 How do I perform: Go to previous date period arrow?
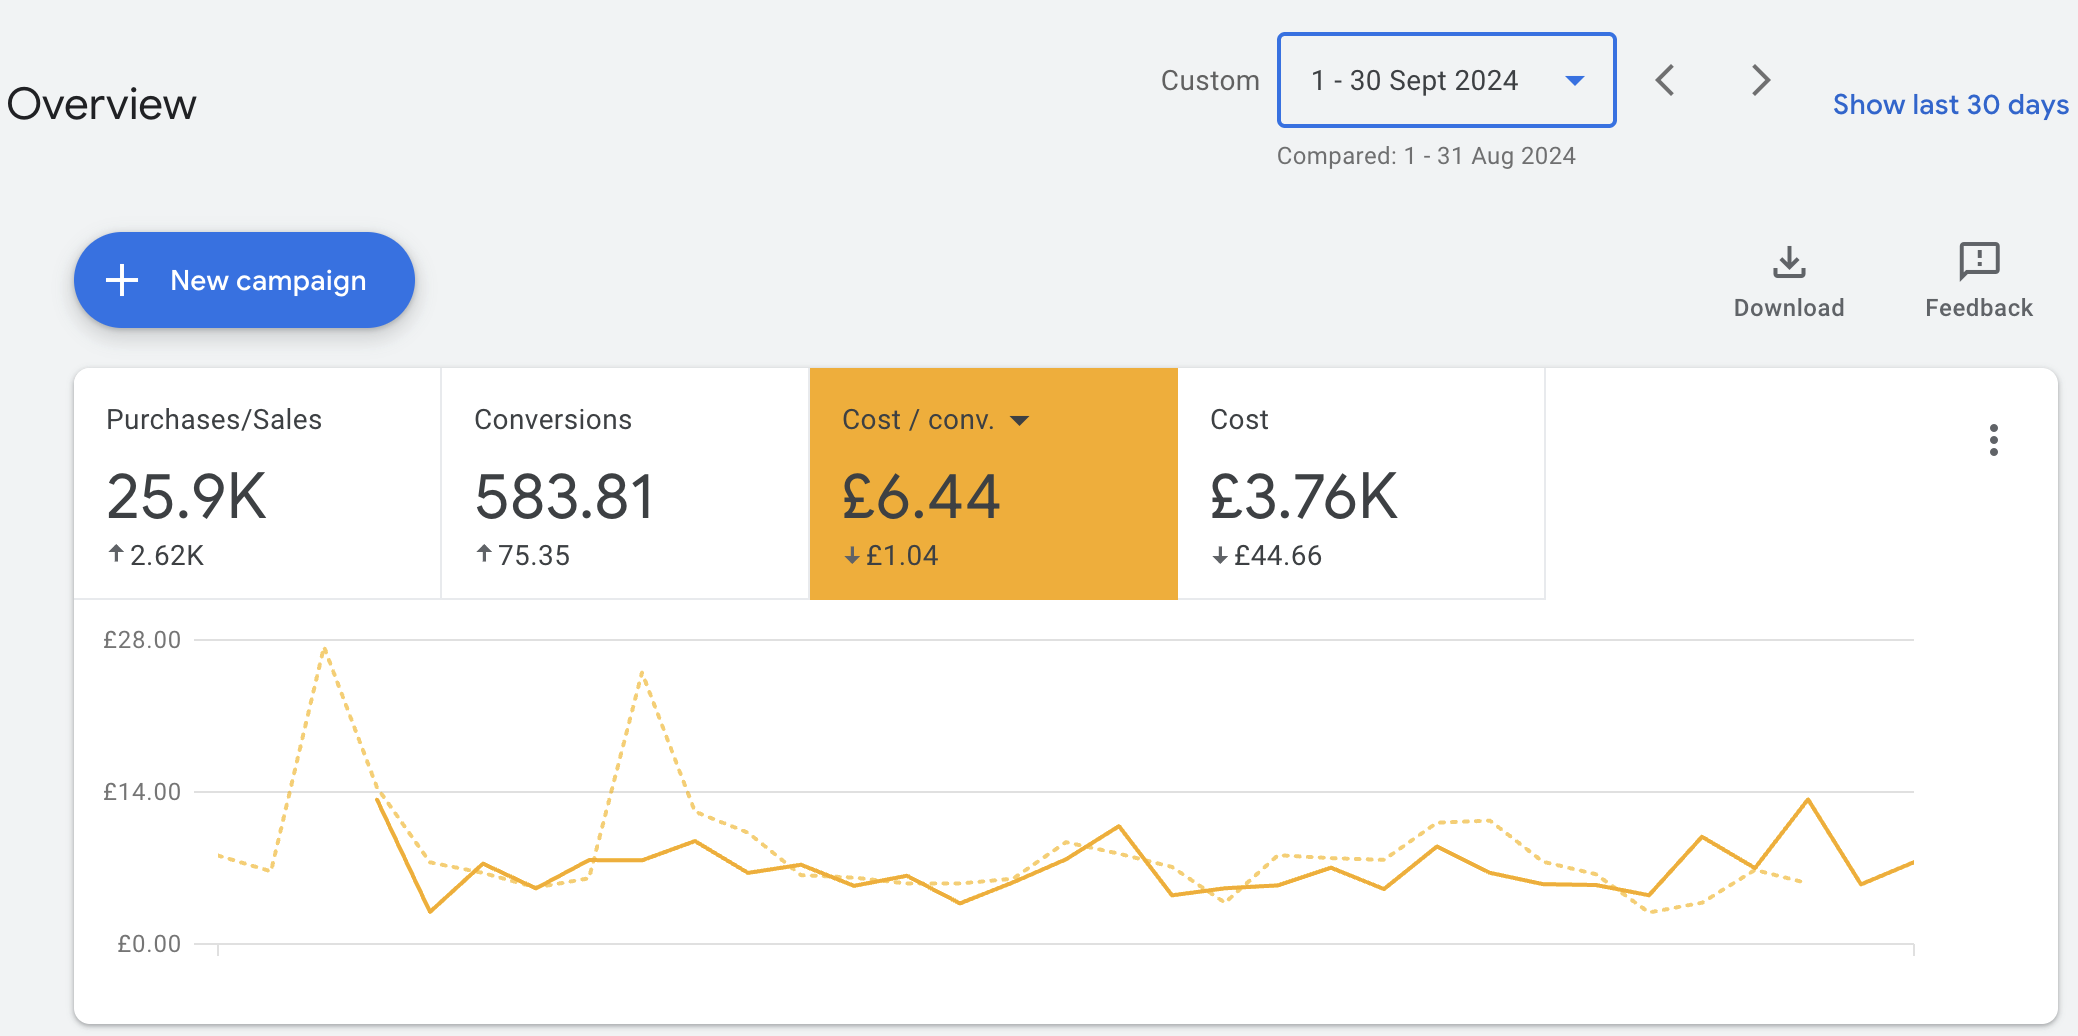click(1665, 80)
